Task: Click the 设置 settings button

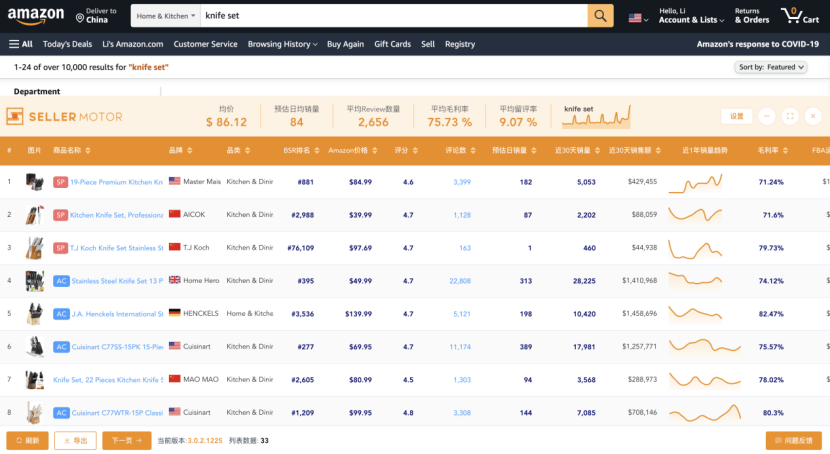Action: tap(736, 116)
